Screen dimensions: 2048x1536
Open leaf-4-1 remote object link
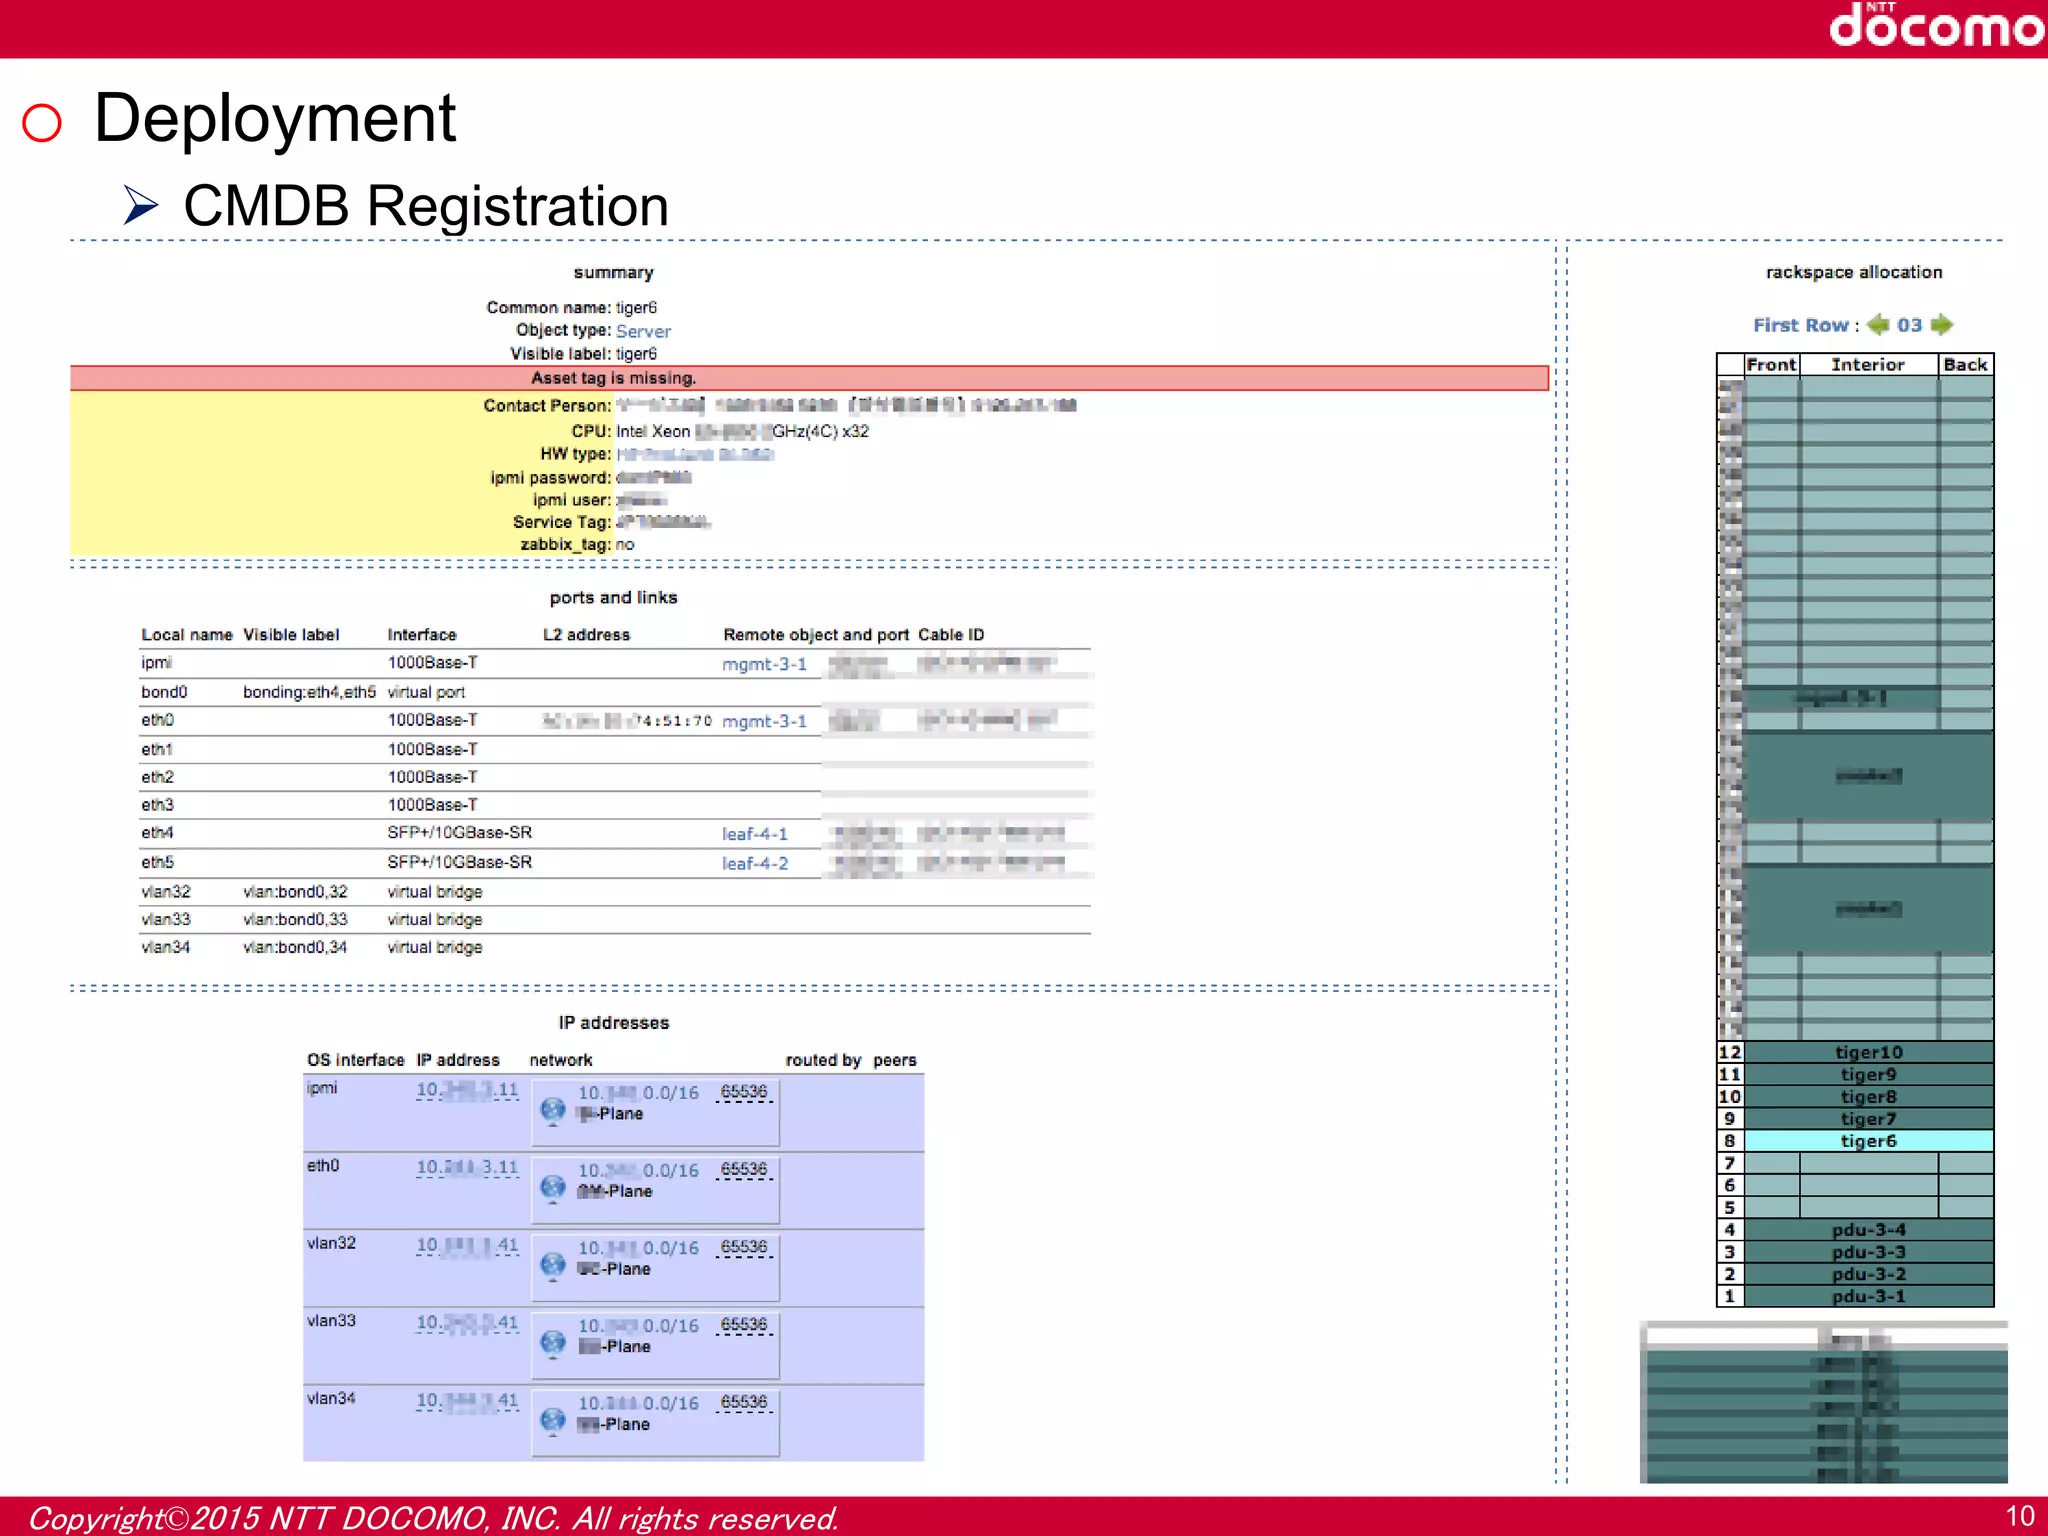click(x=755, y=833)
